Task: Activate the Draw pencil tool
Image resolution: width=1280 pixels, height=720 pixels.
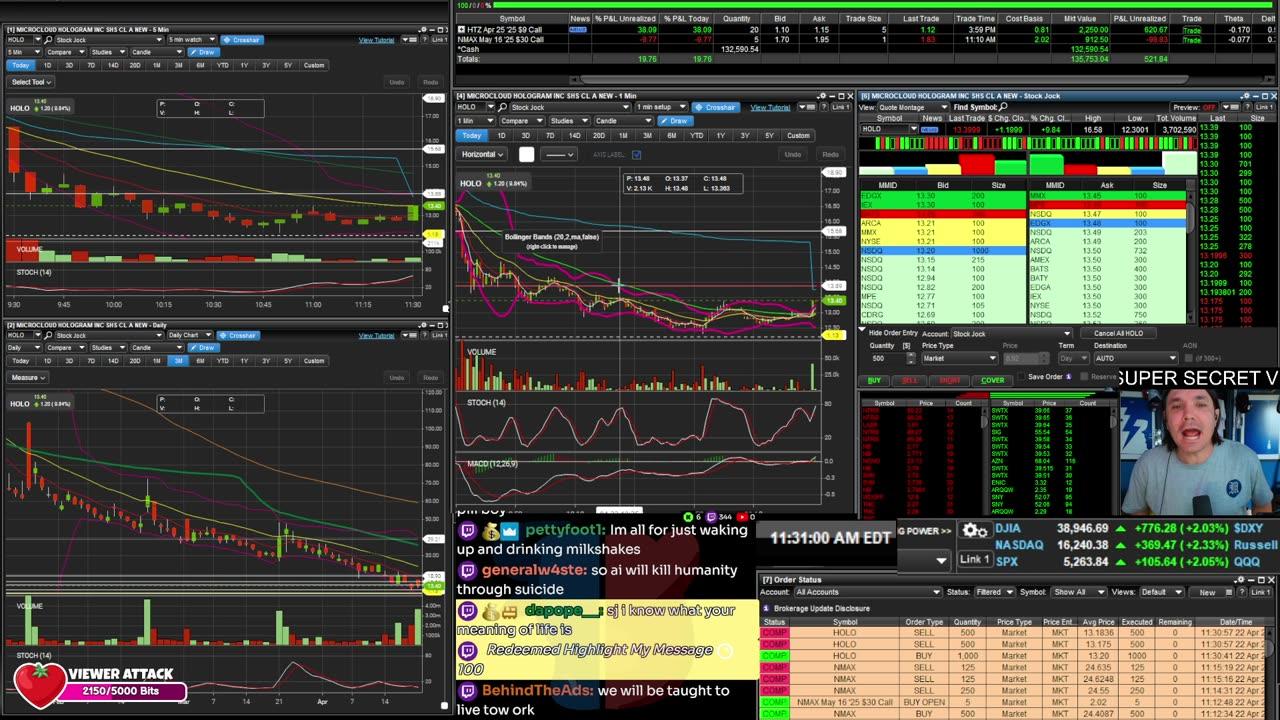Action: click(x=676, y=120)
